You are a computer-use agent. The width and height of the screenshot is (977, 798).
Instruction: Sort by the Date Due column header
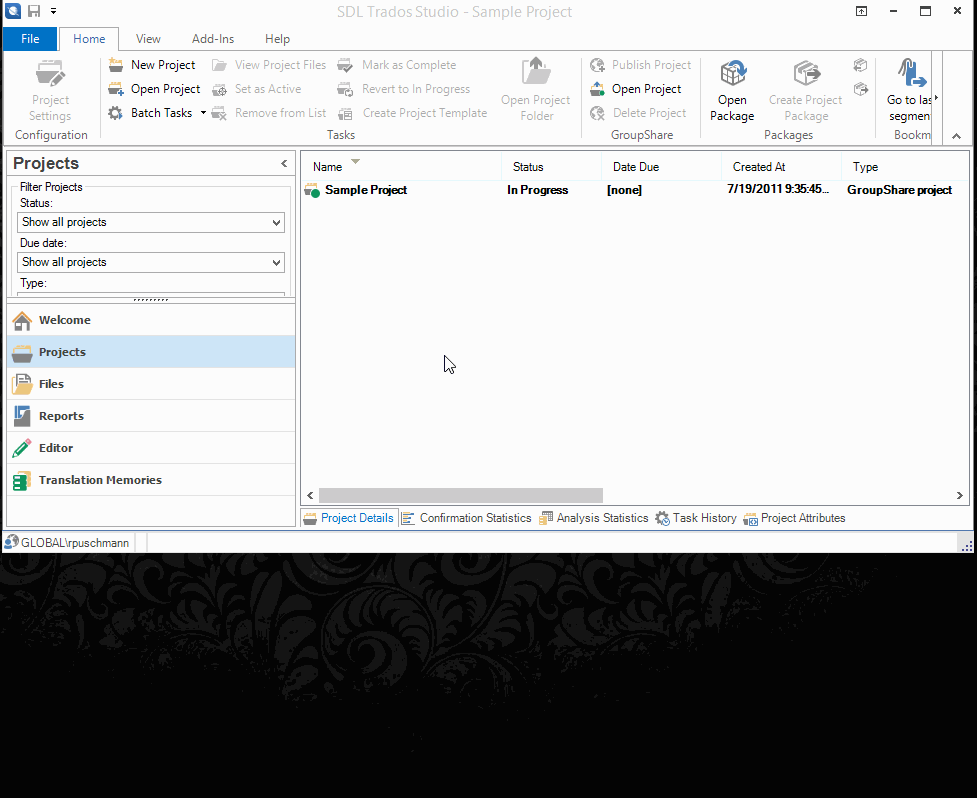pyautogui.click(x=661, y=166)
